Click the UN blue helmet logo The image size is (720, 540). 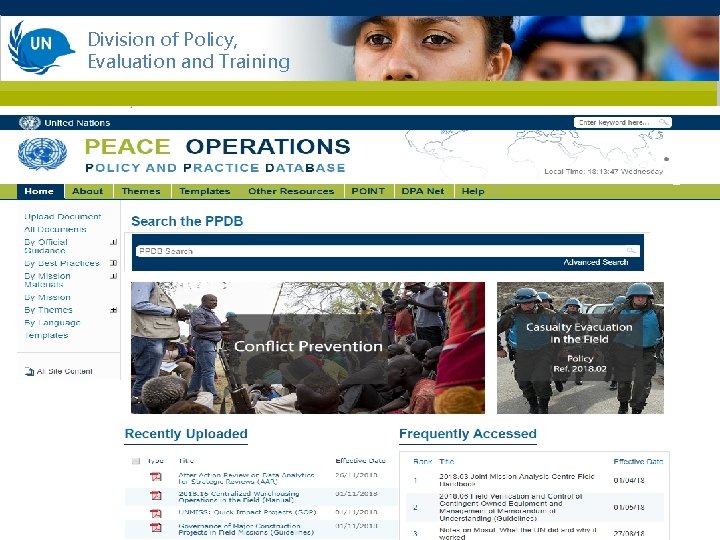41,48
